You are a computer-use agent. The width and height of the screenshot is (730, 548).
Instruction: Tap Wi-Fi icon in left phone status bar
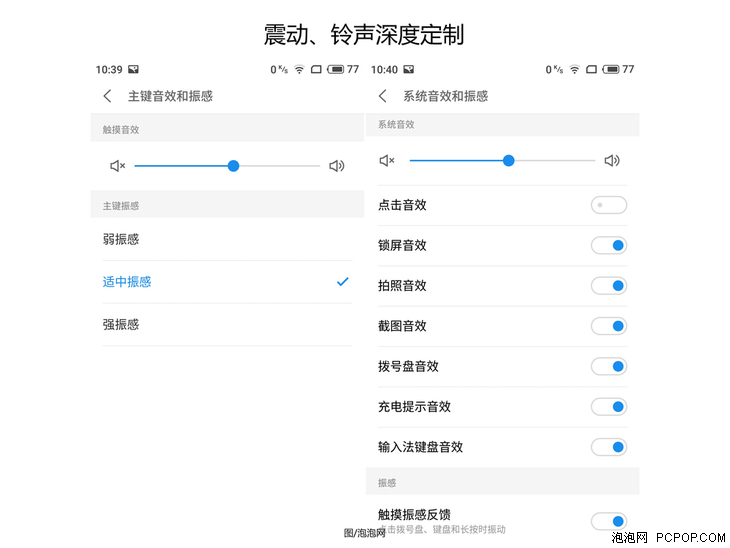[299, 70]
